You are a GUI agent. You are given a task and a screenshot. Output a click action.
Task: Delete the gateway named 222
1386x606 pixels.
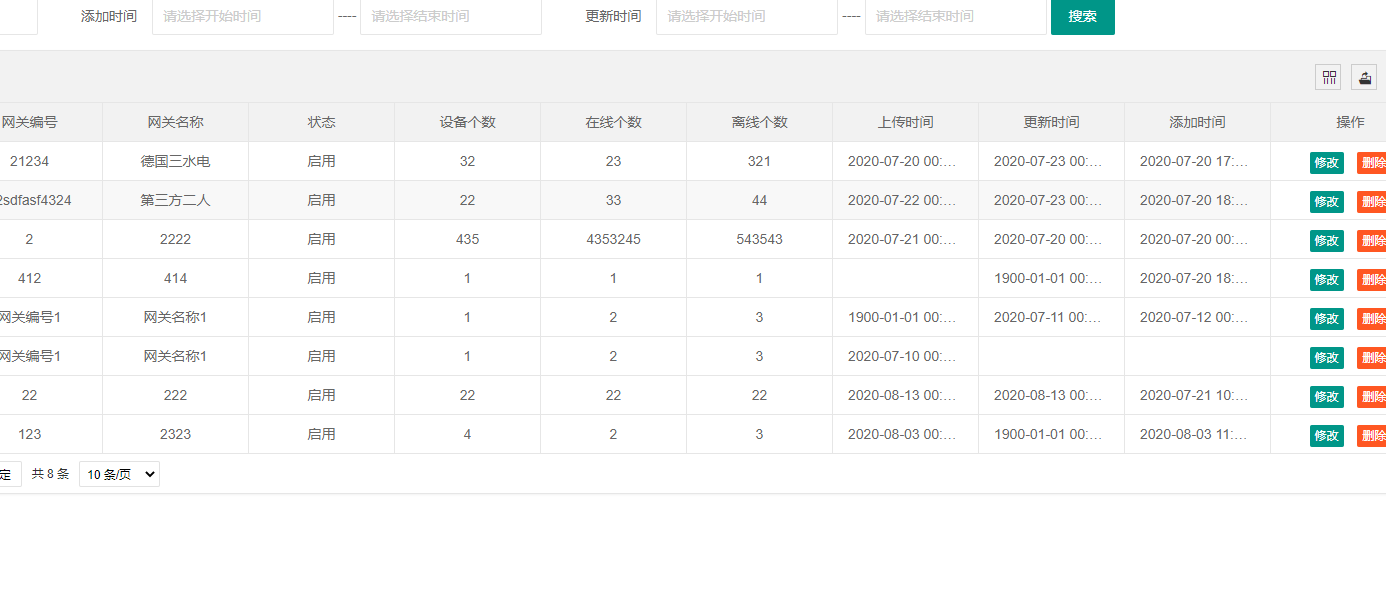1372,396
